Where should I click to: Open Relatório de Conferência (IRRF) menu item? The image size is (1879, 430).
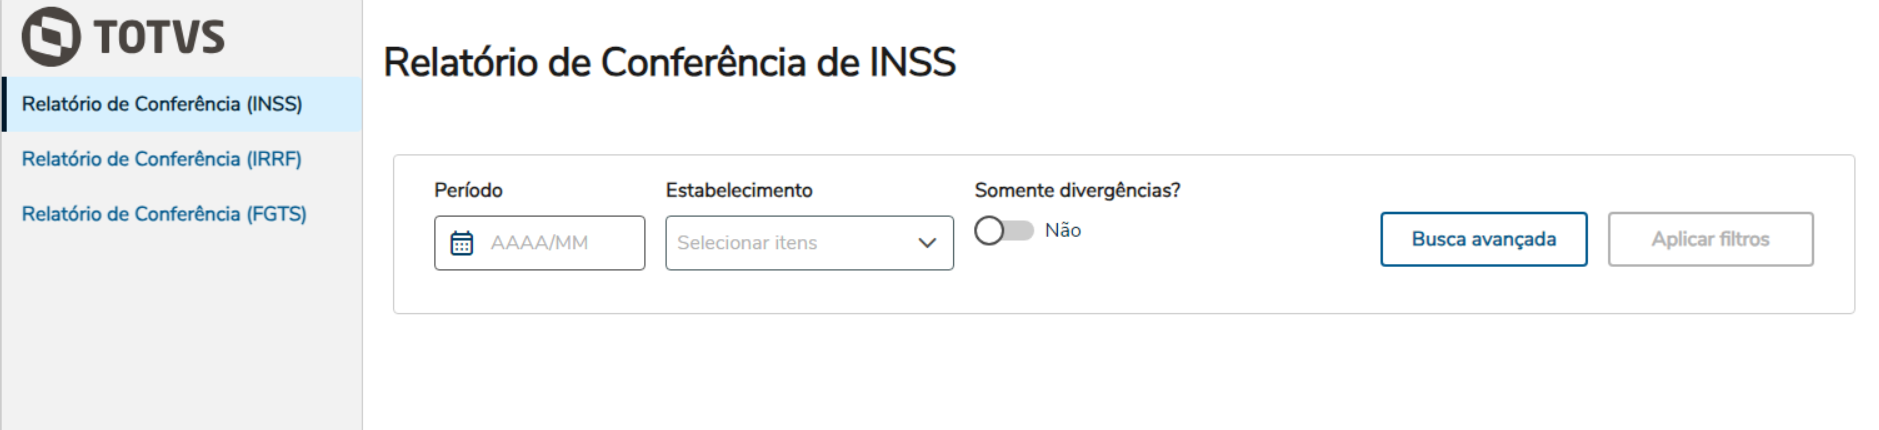pos(162,159)
